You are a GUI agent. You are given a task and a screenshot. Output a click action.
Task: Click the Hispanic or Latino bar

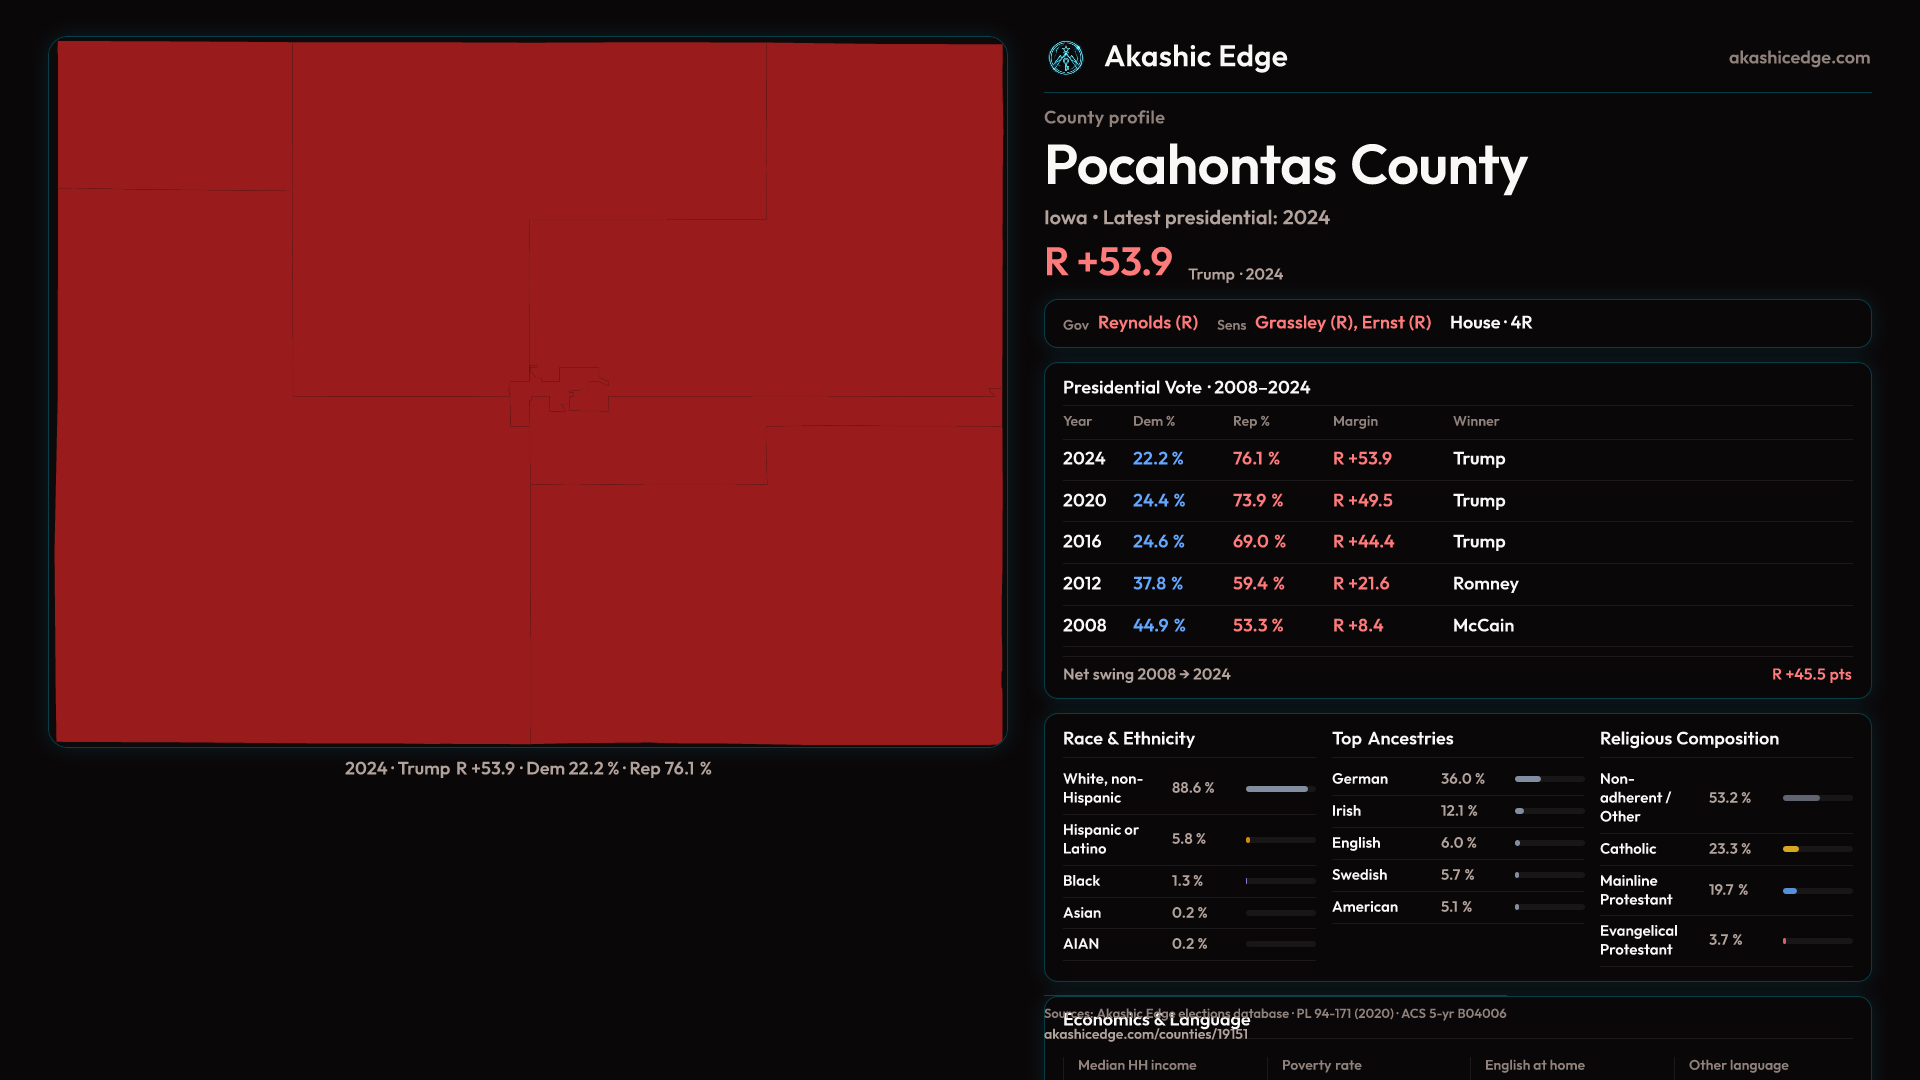coord(1249,840)
